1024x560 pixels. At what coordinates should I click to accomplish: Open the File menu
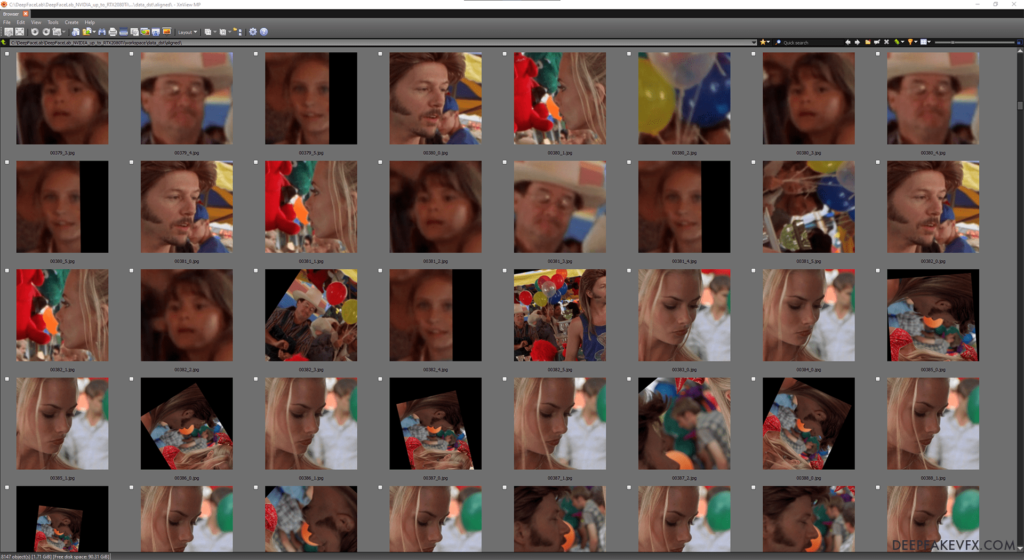(7, 22)
